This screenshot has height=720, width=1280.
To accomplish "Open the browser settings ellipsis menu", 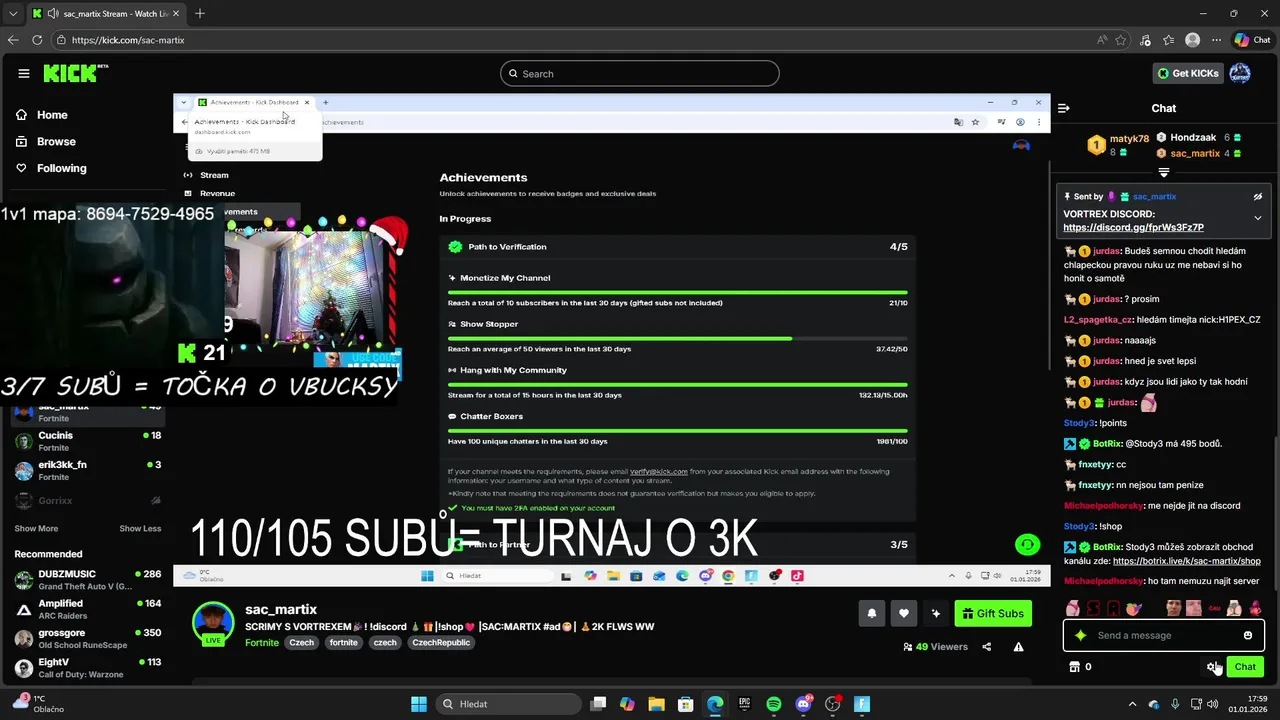I will pyautogui.click(x=1214, y=40).
